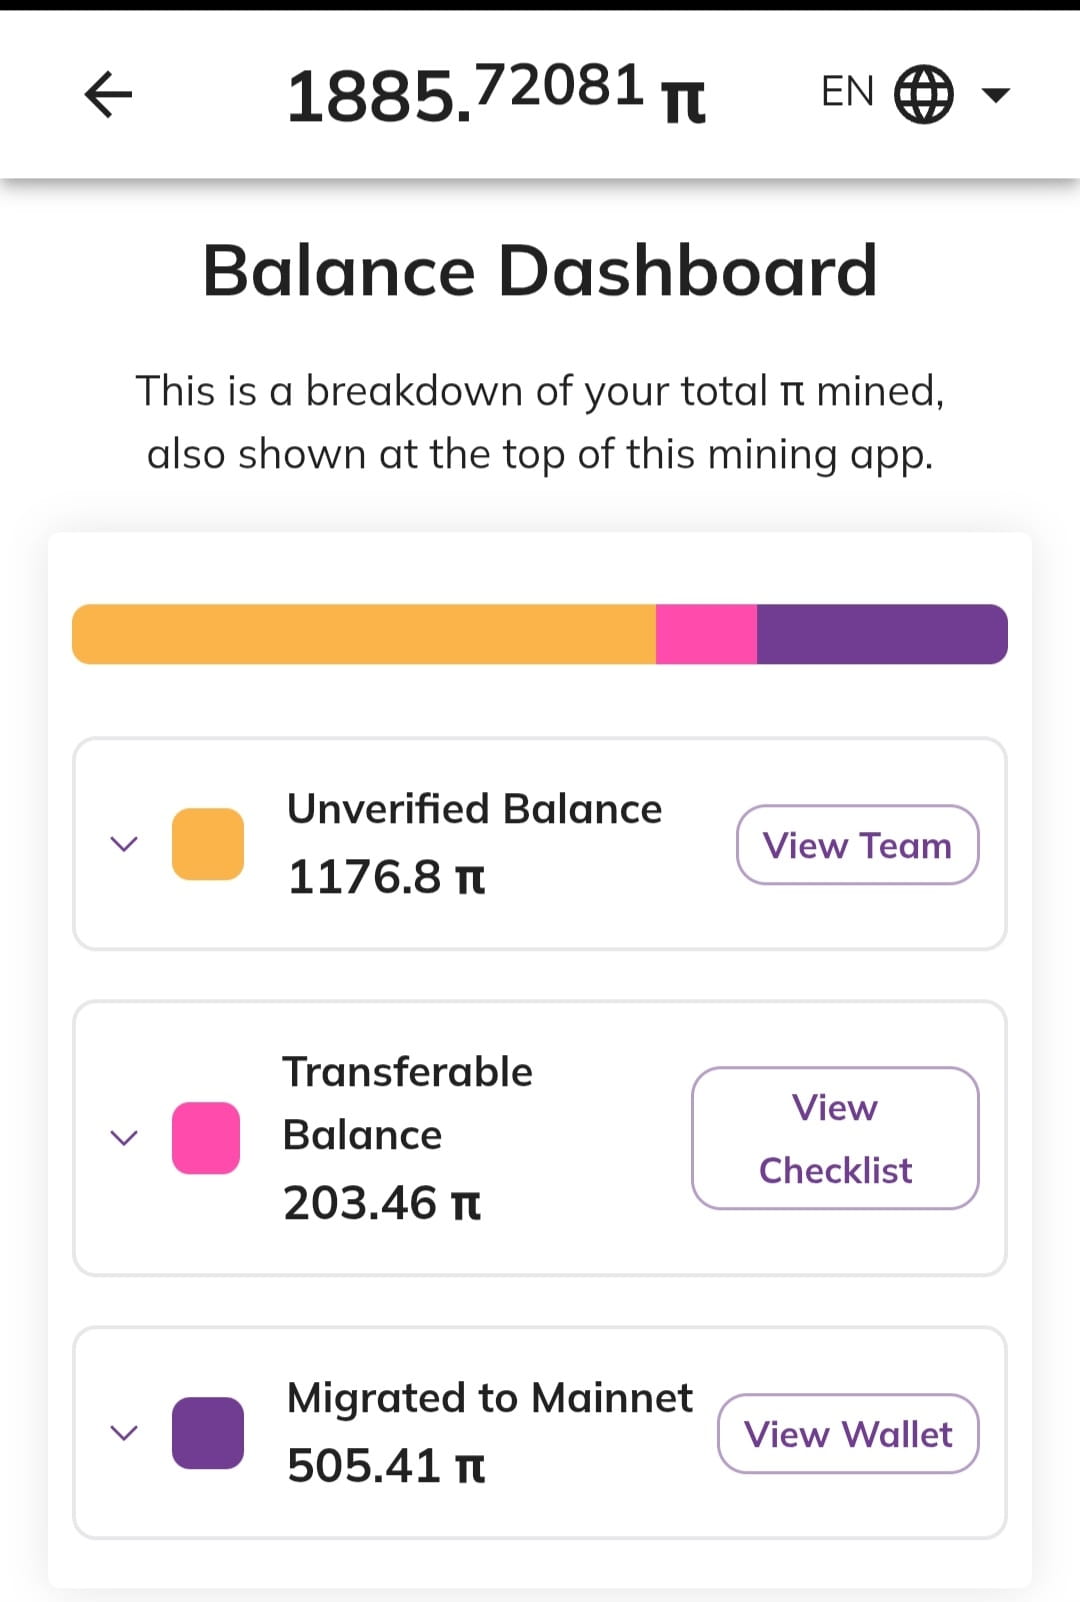Open View Wallet button
The width and height of the screenshot is (1080, 1602).
point(848,1434)
